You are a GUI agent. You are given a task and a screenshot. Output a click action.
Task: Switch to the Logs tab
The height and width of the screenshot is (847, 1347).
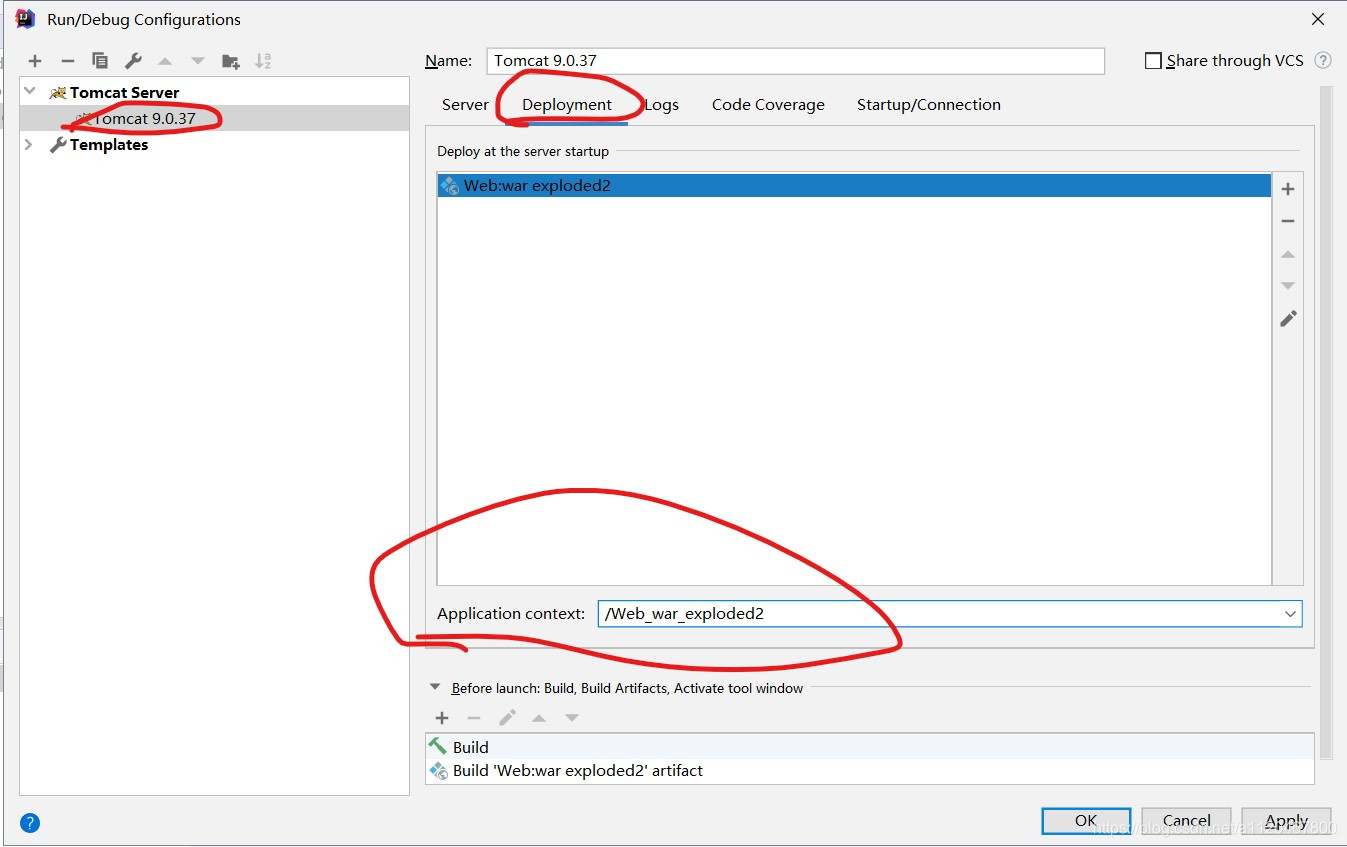[661, 105]
